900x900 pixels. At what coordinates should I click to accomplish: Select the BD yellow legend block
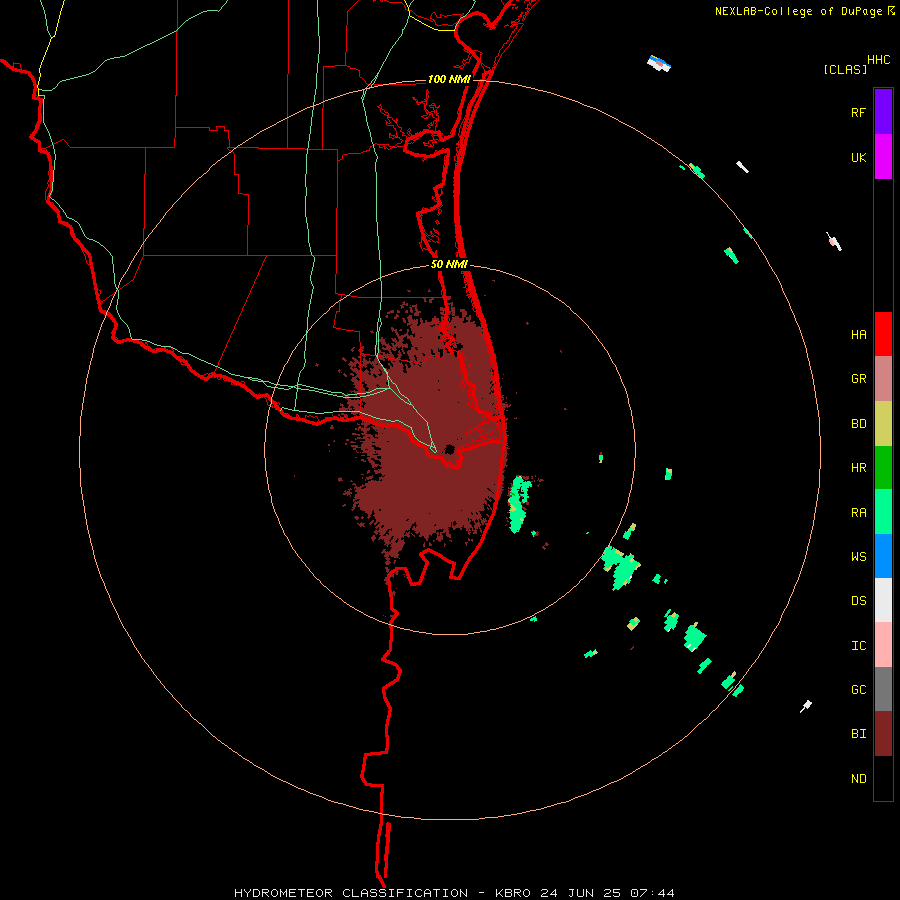tap(883, 424)
